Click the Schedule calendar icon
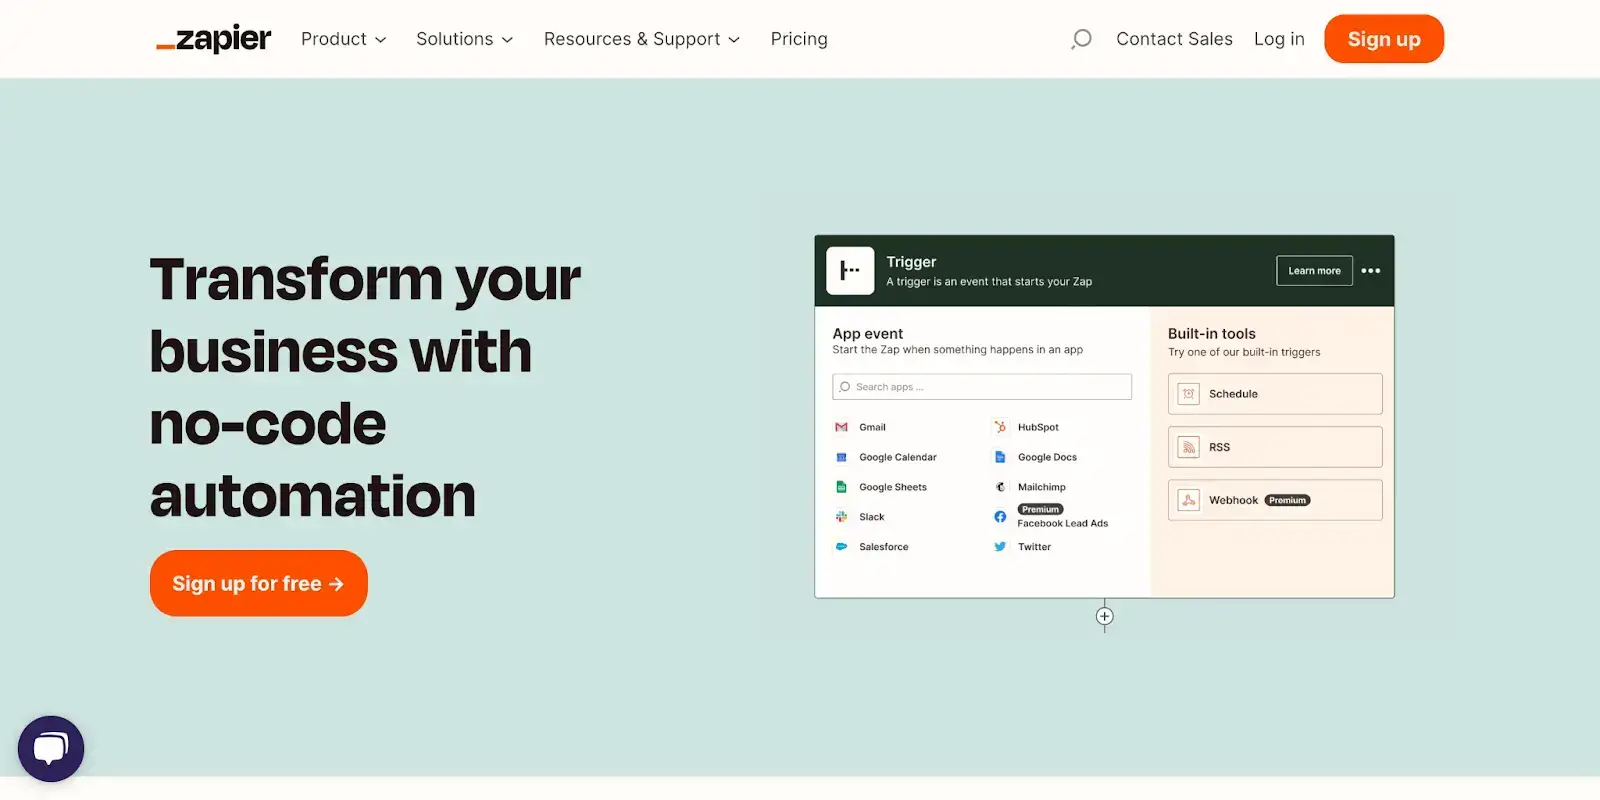The width and height of the screenshot is (1600, 800). [1188, 394]
